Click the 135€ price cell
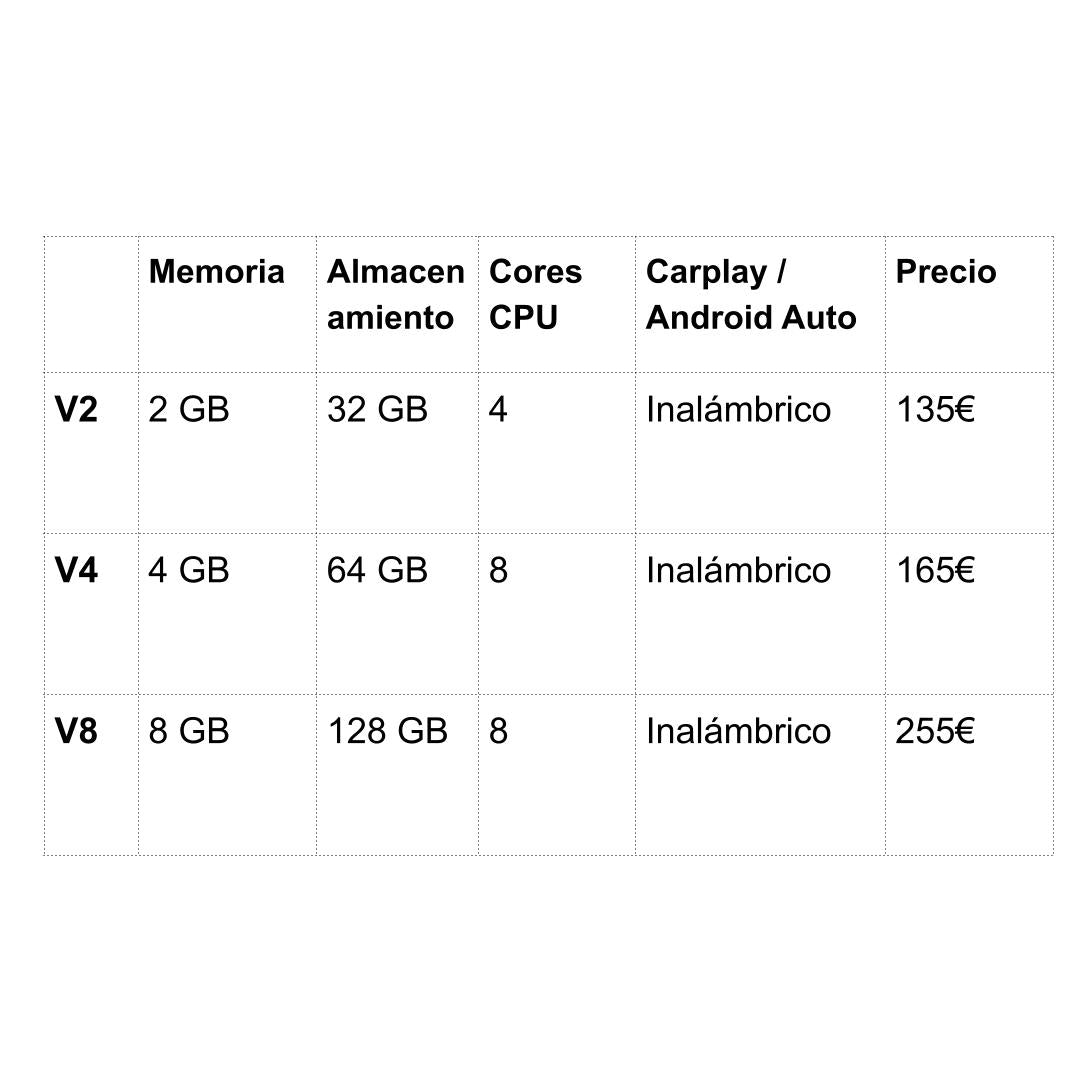Image resolution: width=1080 pixels, height=1080 pixels. [935, 410]
